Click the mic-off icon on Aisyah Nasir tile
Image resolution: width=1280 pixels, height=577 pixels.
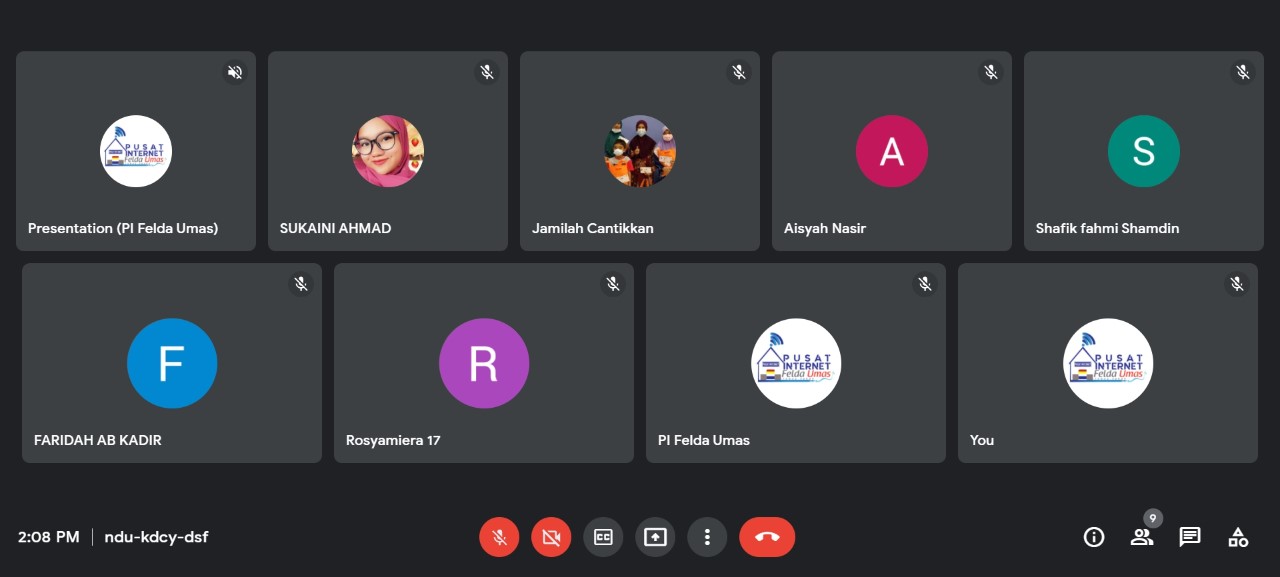pos(991,72)
